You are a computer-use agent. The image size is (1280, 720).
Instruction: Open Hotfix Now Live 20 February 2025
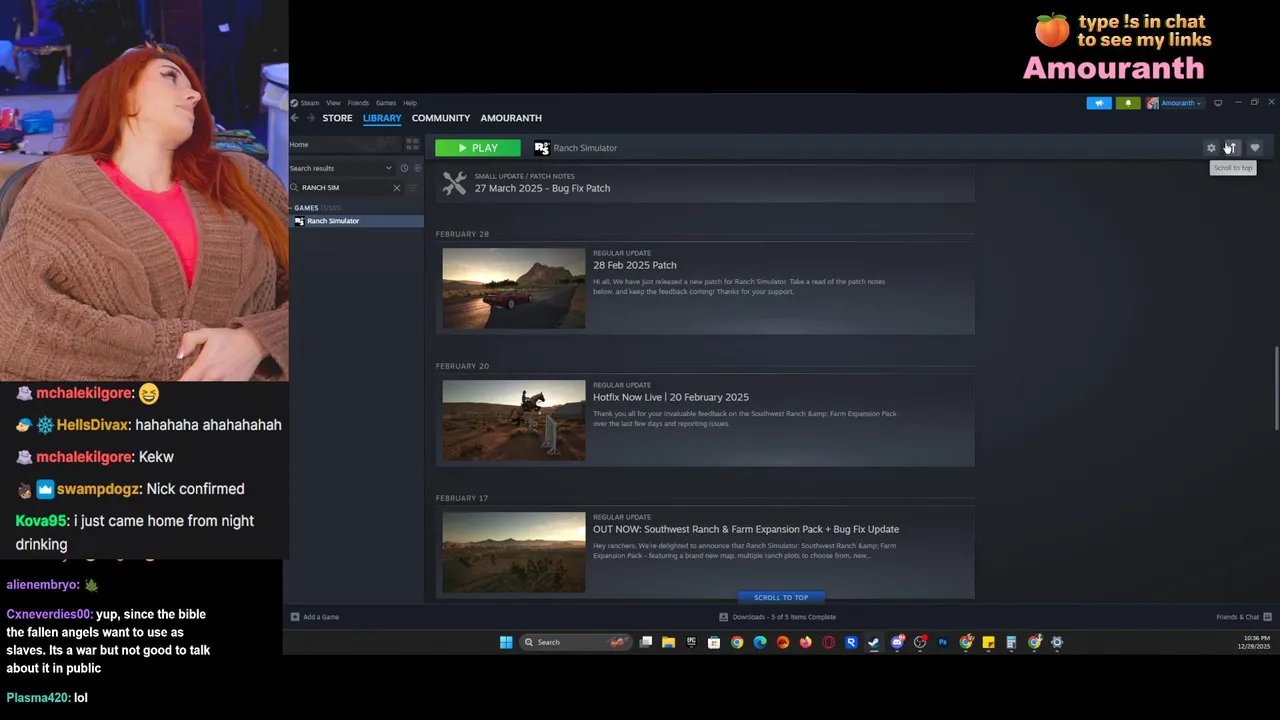click(671, 397)
